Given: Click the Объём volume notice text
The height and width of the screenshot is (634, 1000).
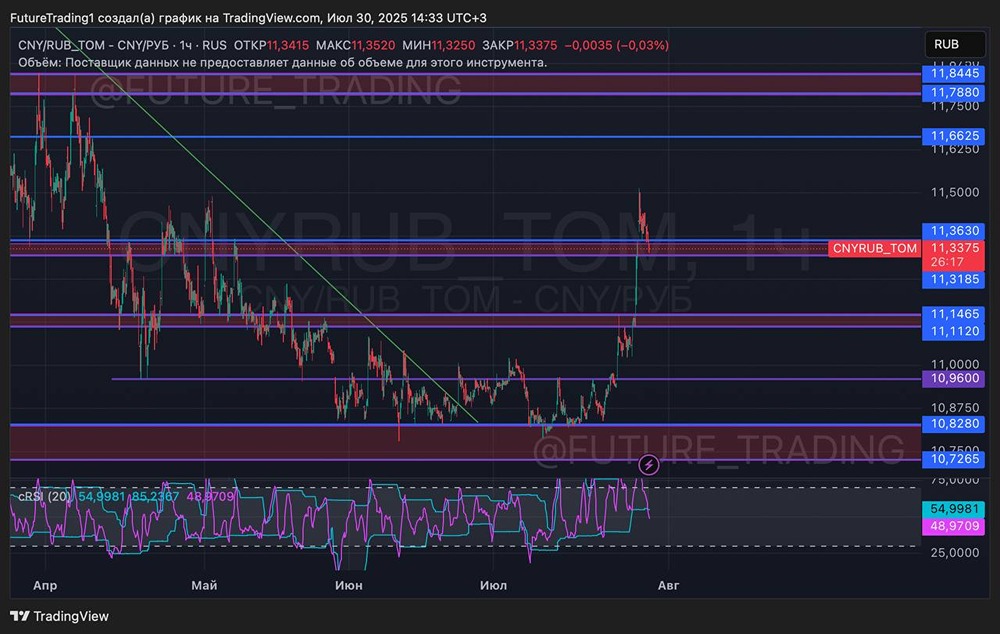Looking at the screenshot, I should click(283, 63).
